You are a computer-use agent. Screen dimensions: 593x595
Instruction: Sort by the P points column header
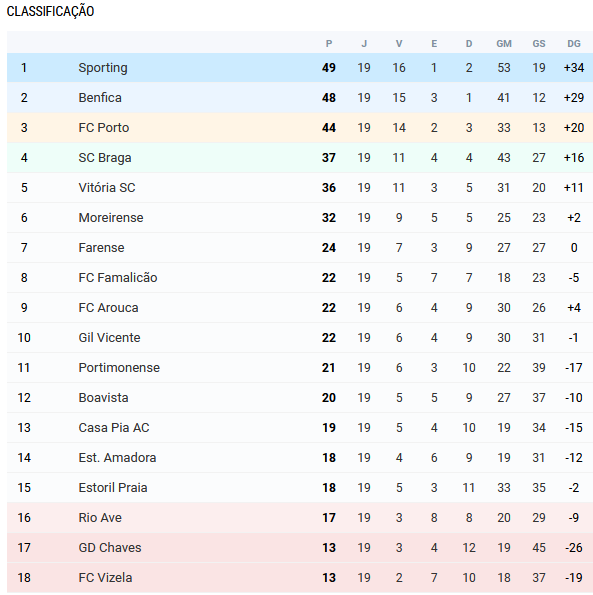point(329,44)
